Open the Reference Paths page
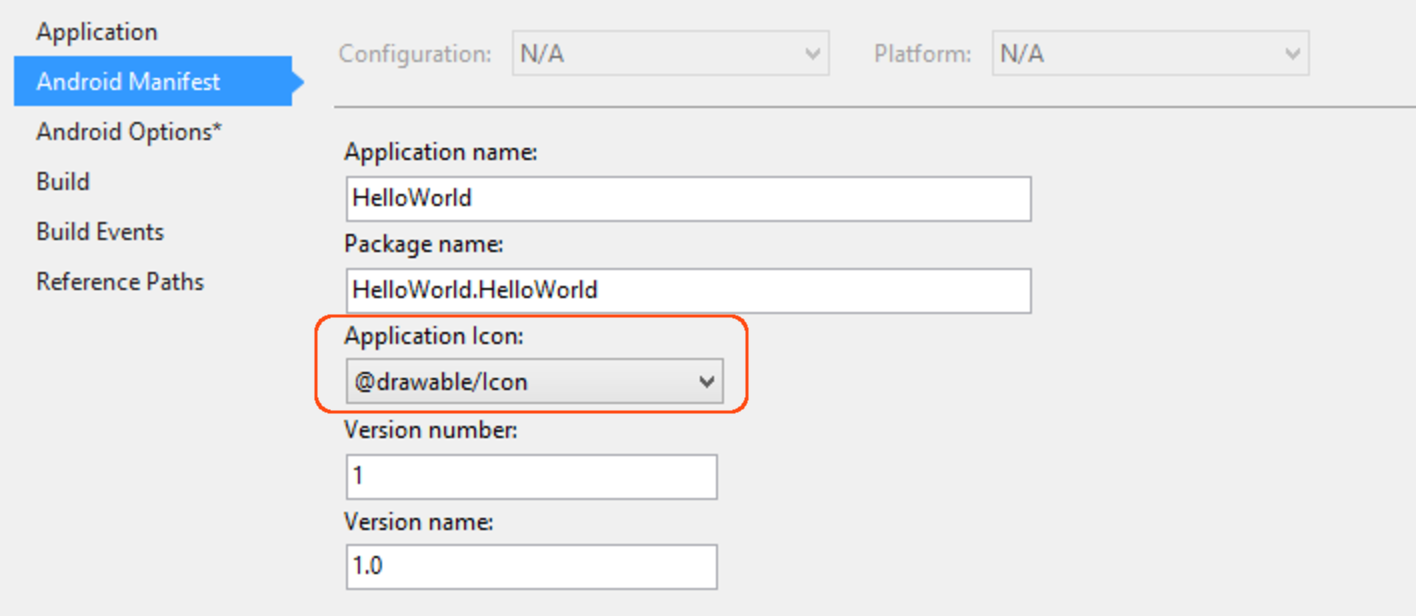The height and width of the screenshot is (616, 1416). (120, 281)
